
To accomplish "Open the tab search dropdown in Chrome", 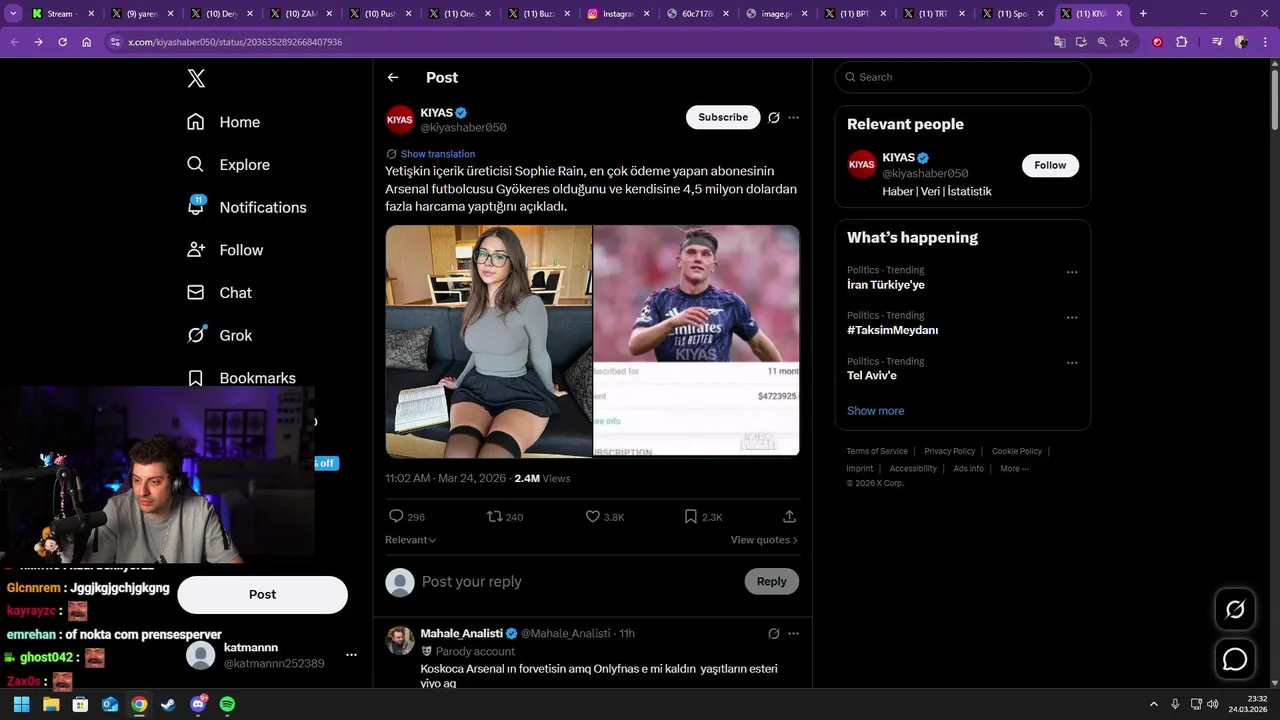I will pos(13,14).
